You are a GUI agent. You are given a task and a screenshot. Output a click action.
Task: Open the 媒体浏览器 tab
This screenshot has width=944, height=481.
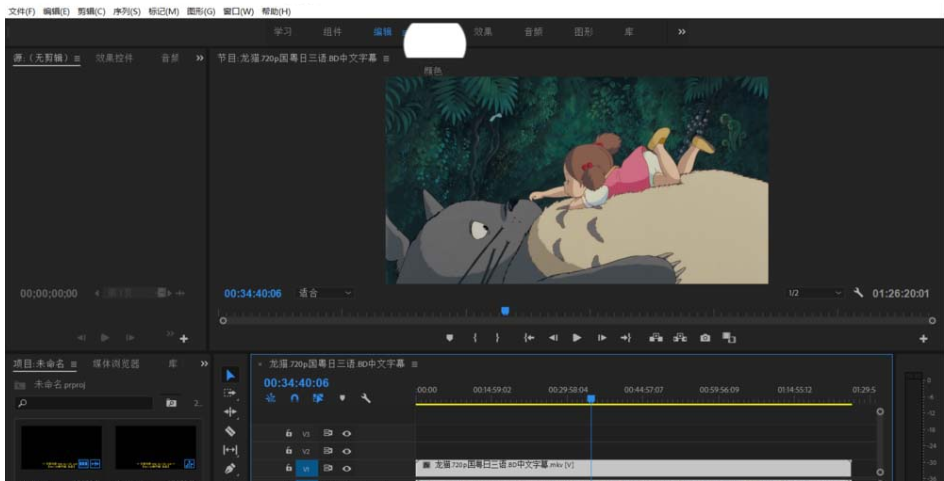(x=116, y=364)
